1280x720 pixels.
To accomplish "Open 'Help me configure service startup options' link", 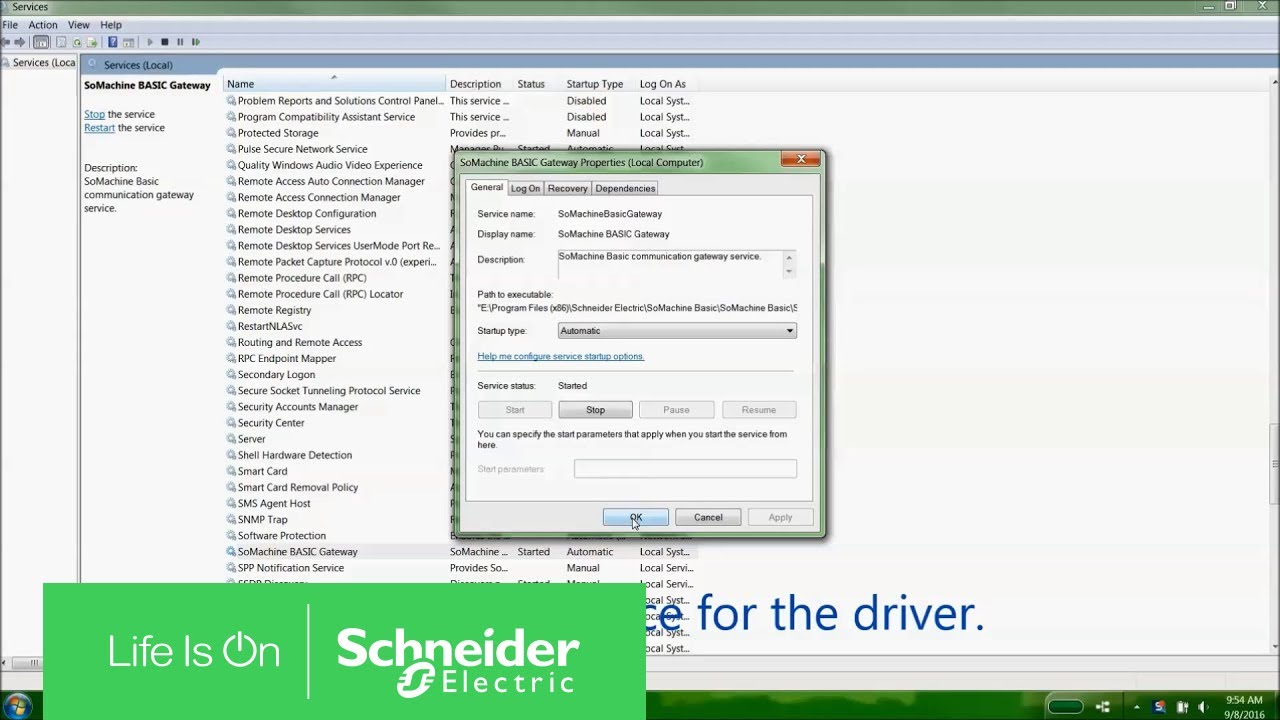I will tap(560, 356).
